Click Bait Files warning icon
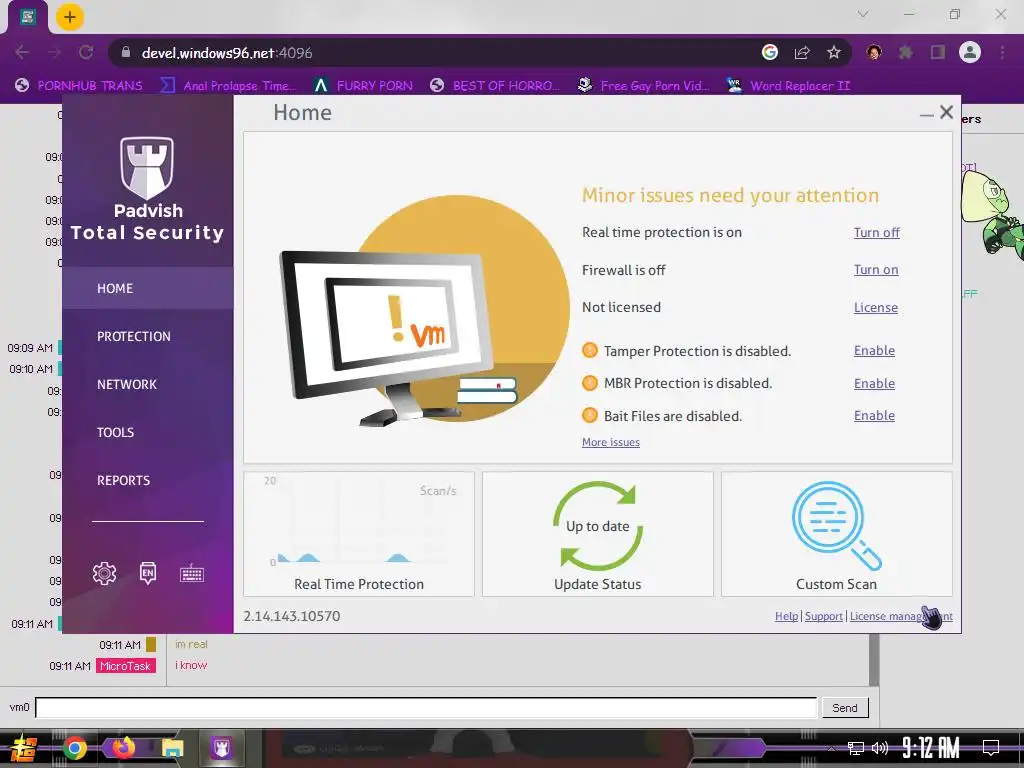This screenshot has height=768, width=1024. [590, 415]
